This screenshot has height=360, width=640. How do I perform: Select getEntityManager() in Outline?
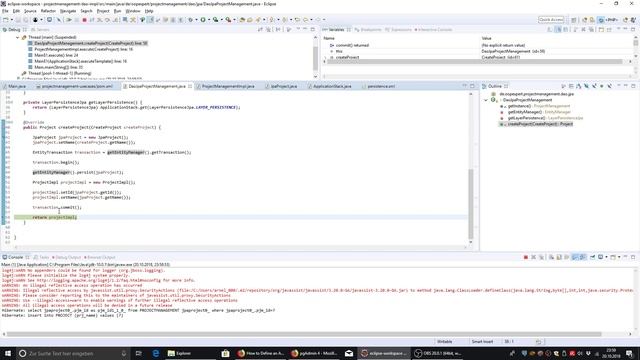535,112
